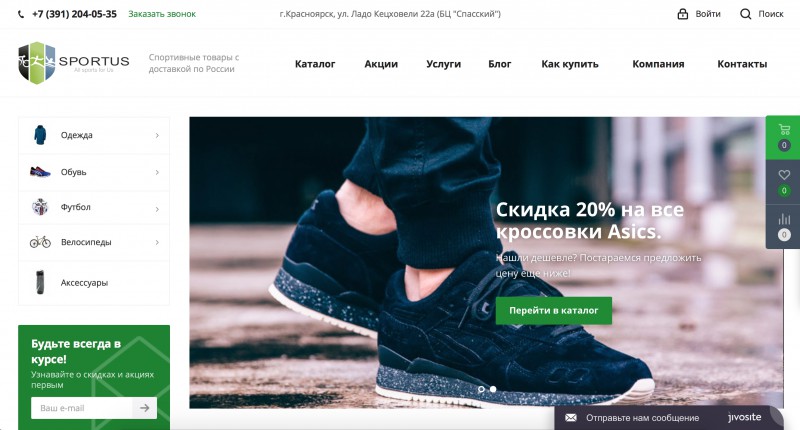The height and width of the screenshot is (430, 800).
Task: Expand the Одежда category arrow
Action: [x=157, y=135]
